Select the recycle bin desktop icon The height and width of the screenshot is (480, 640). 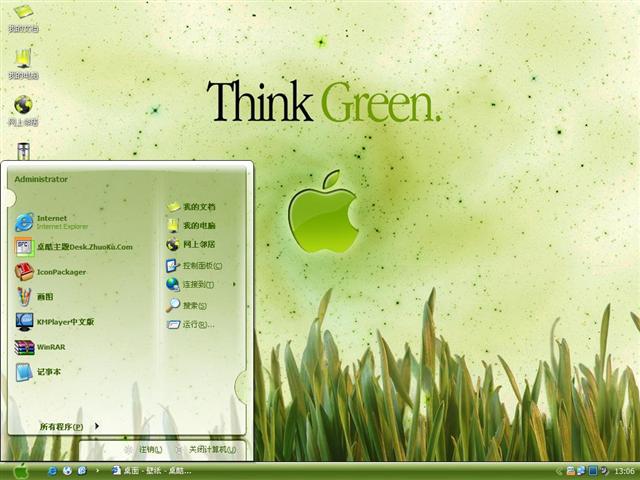tap(23, 151)
